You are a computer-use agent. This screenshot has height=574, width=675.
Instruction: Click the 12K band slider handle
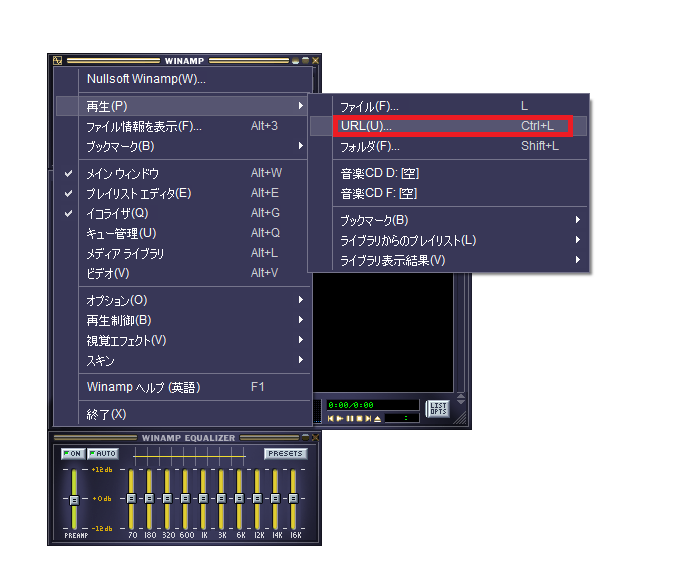[257, 499]
